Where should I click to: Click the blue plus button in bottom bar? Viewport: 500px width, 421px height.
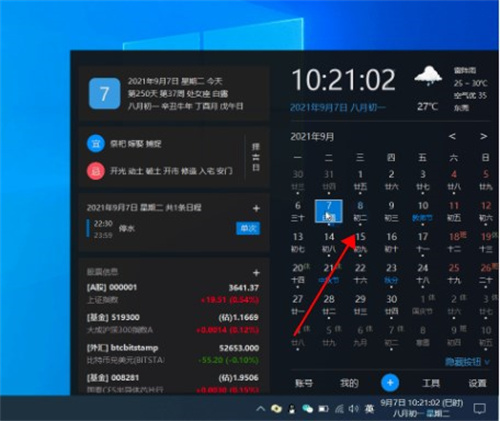(390, 383)
